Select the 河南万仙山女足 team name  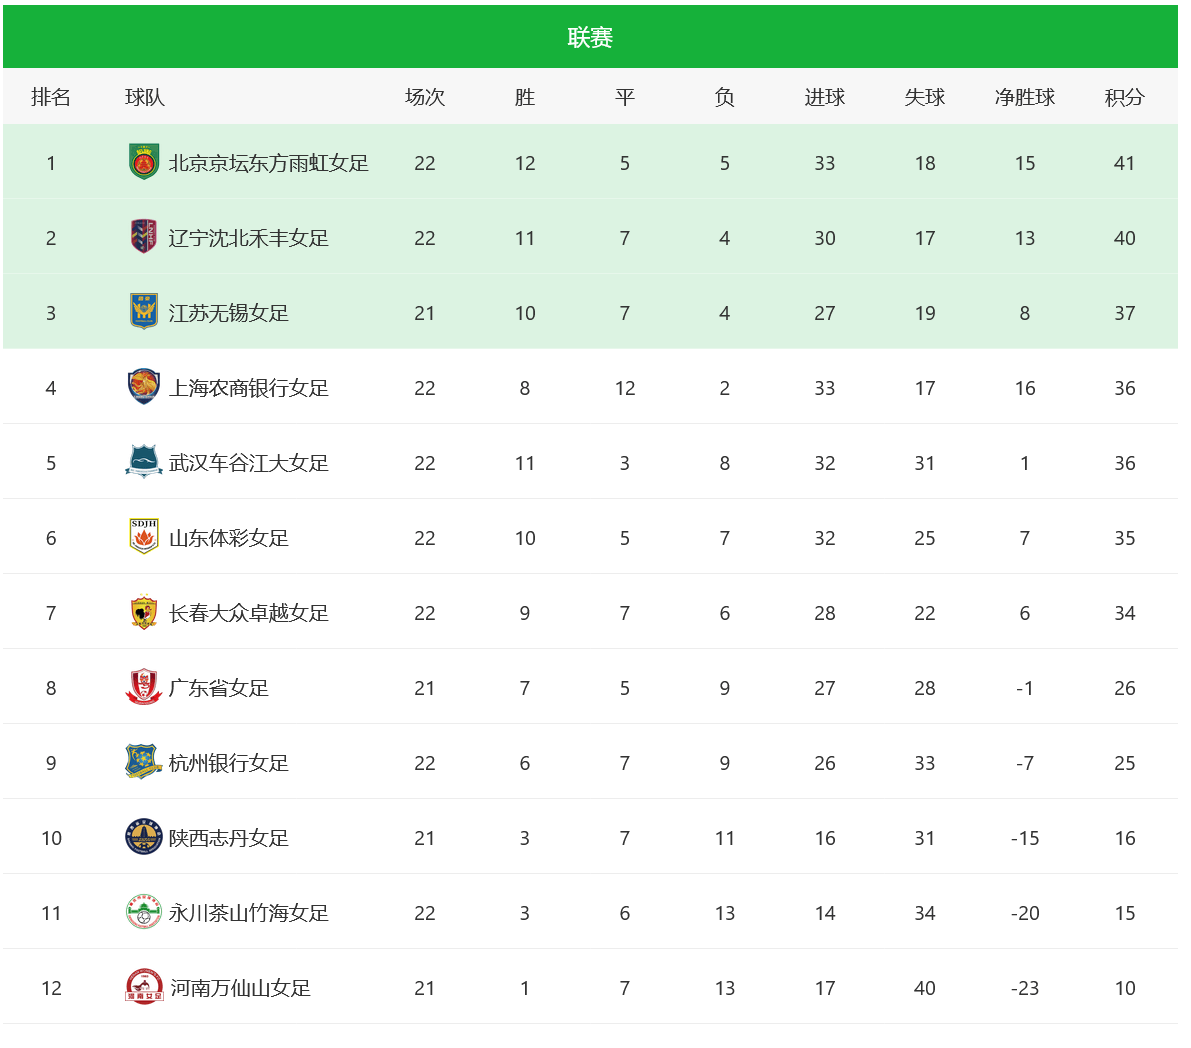coord(240,988)
